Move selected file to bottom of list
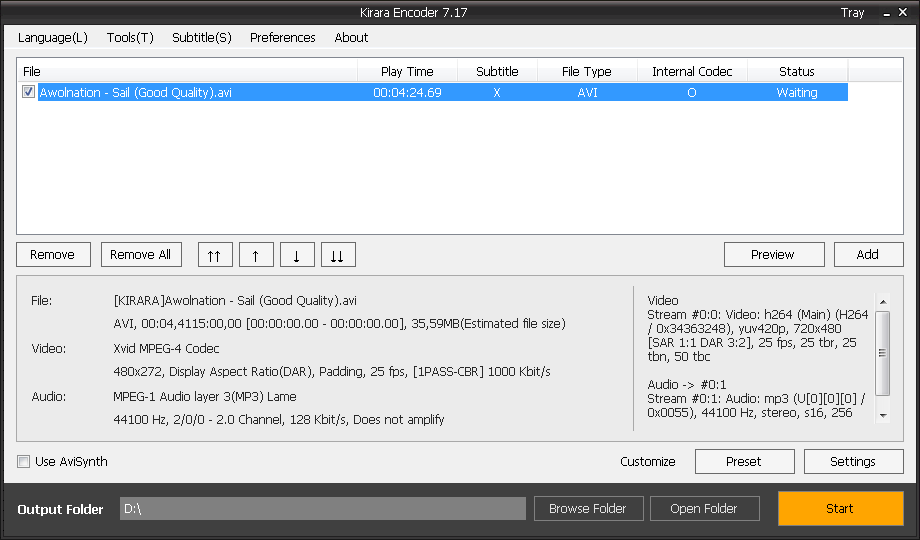920x540 pixels. 339,255
